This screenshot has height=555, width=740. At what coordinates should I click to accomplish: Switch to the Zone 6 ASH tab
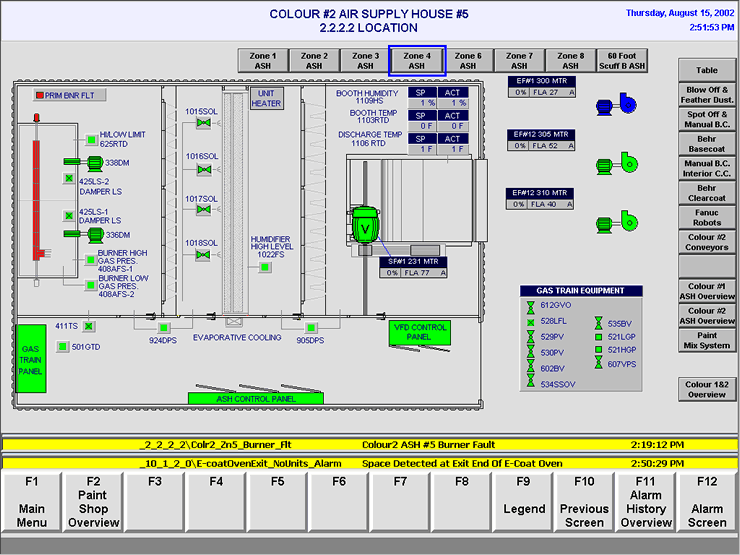(467, 61)
